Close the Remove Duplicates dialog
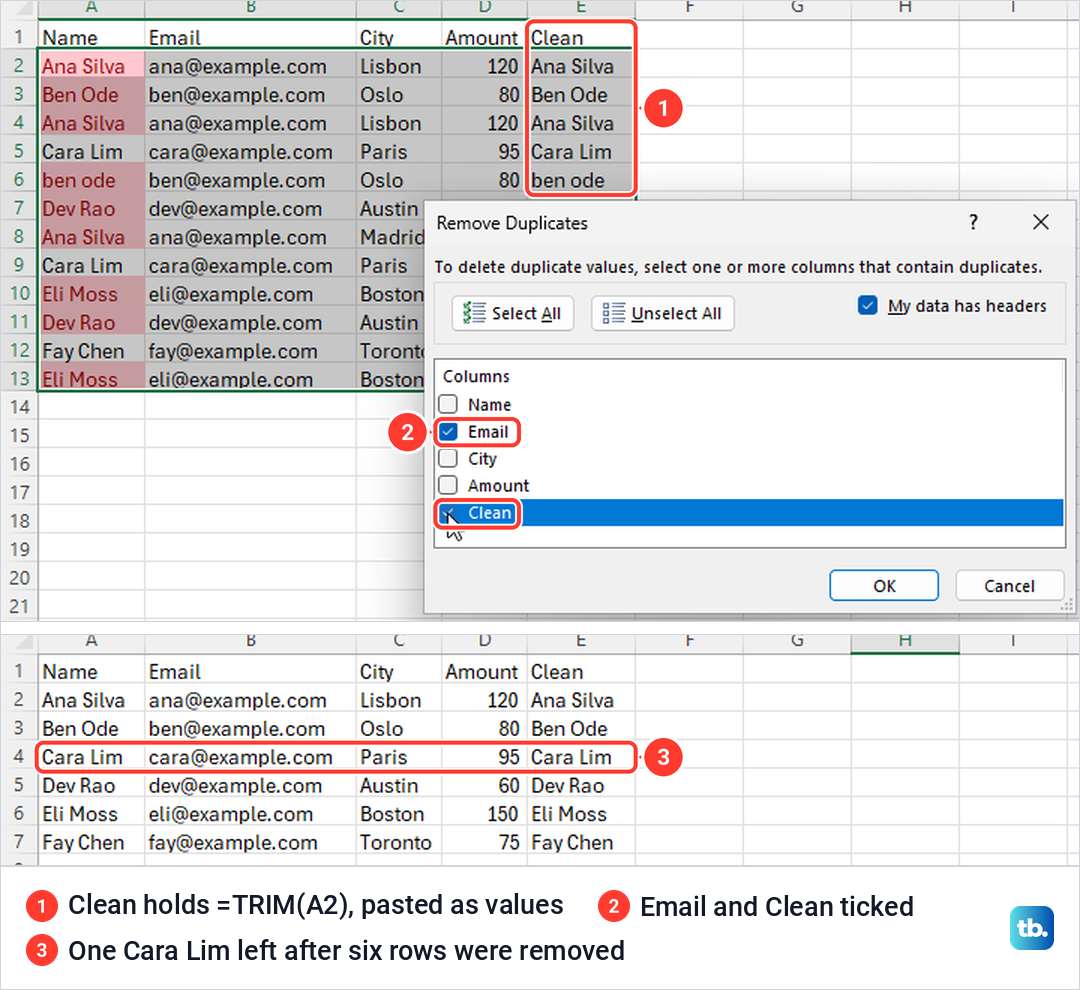This screenshot has height=990, width=1080. coord(1041,222)
